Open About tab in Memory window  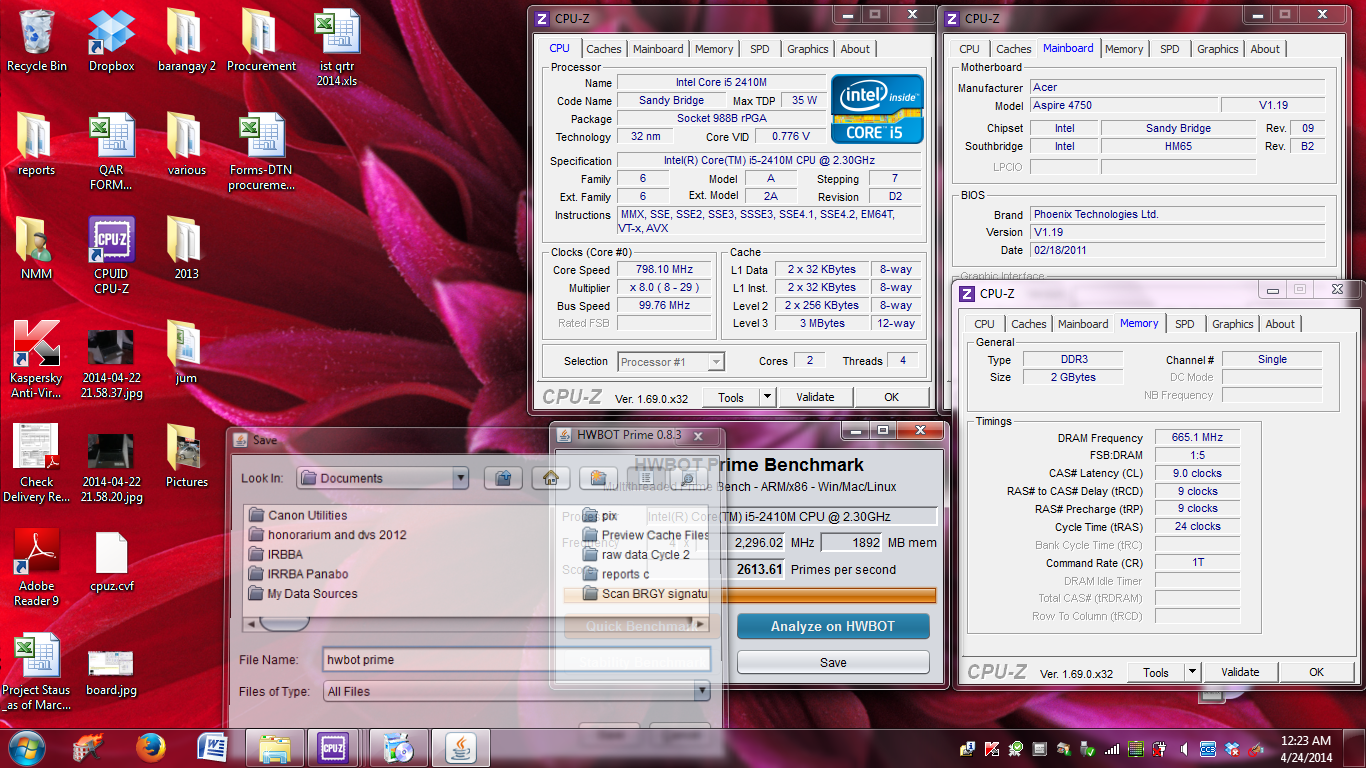pyautogui.click(x=1280, y=324)
